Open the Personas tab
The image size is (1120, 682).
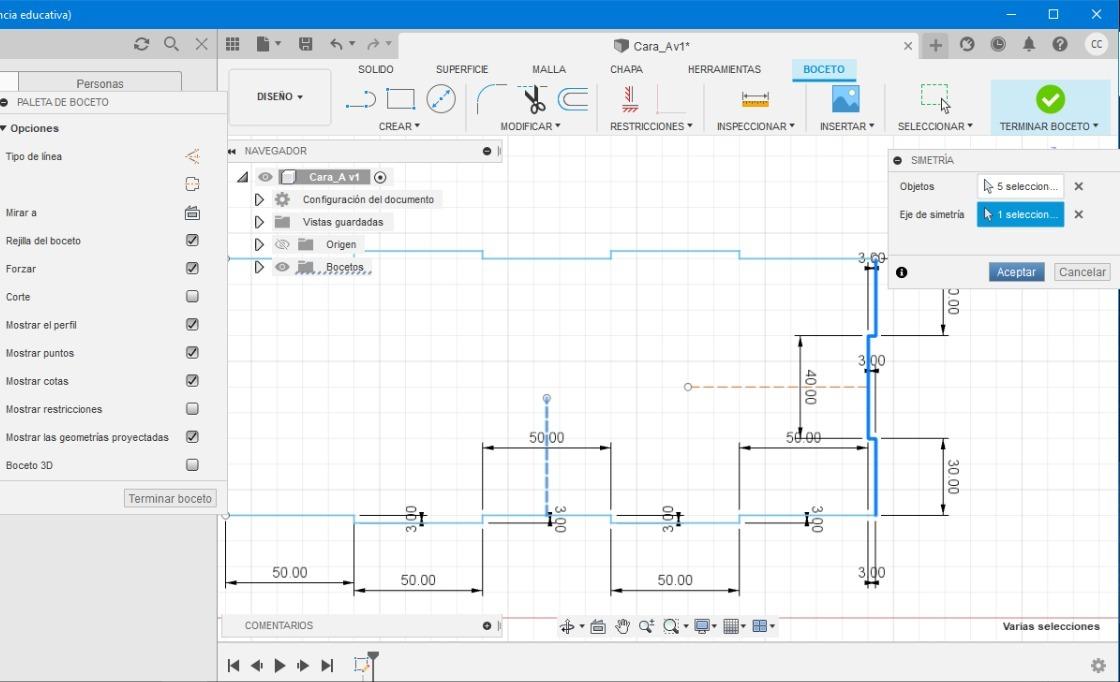coord(100,83)
